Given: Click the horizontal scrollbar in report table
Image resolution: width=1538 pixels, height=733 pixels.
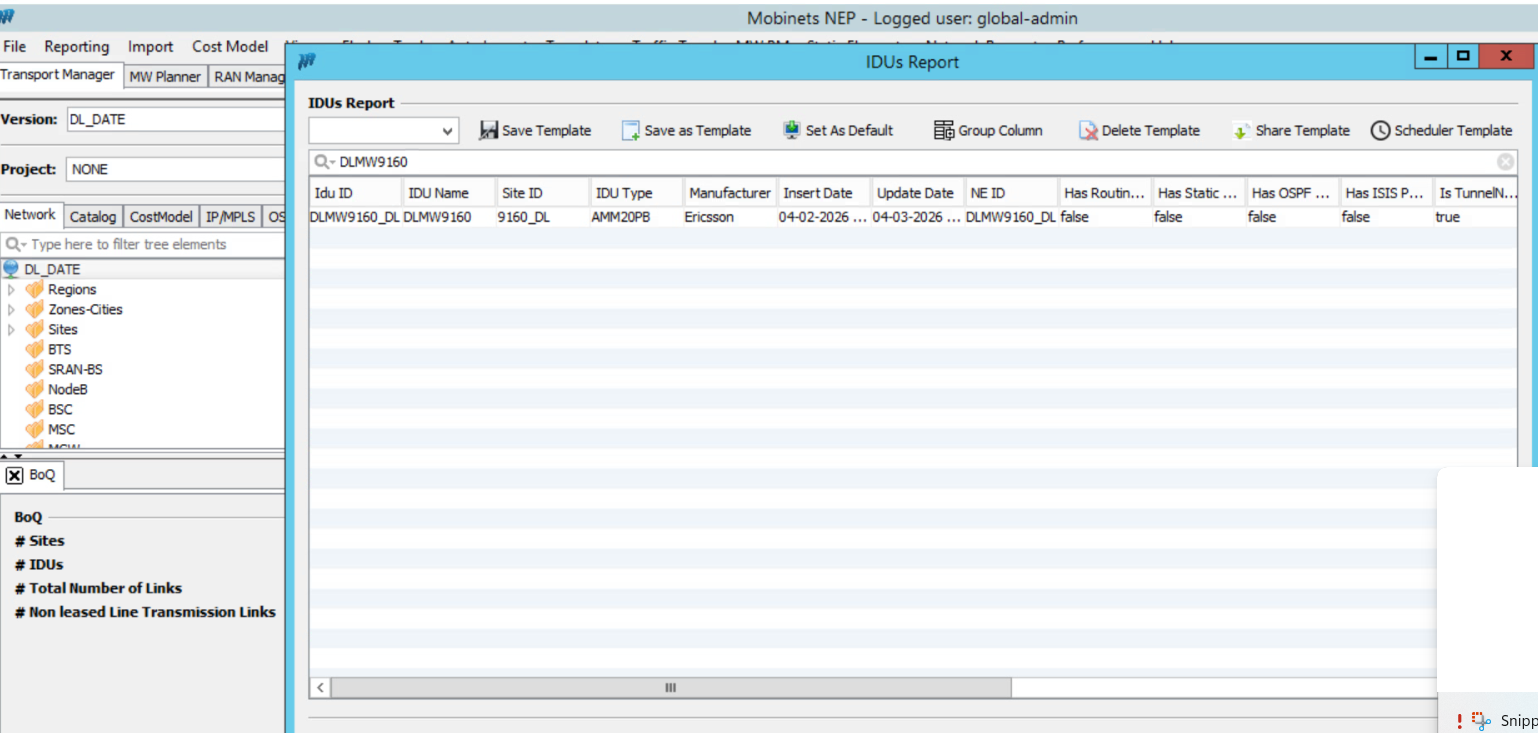Looking at the screenshot, I should click(670, 688).
